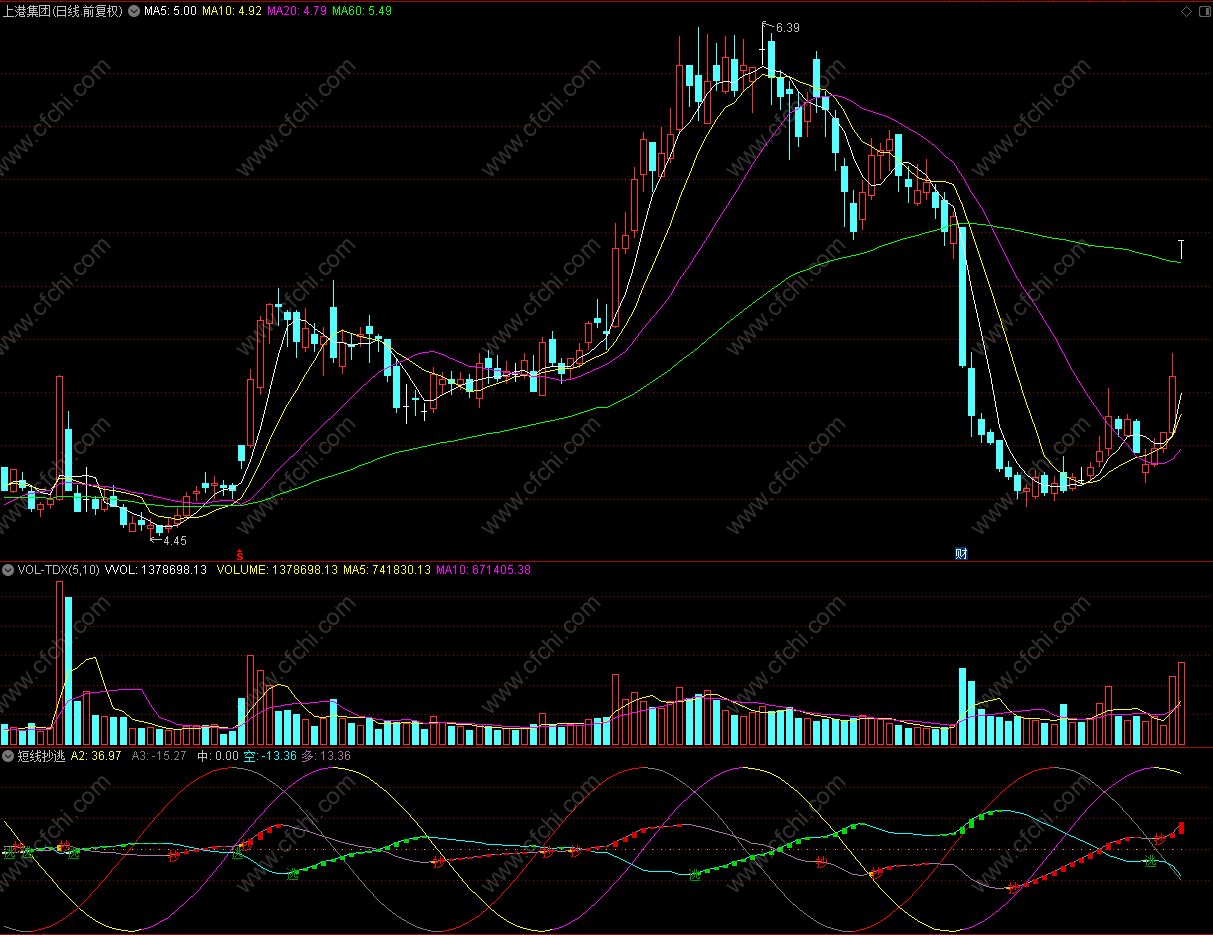Click the 空: -13.36 value
The width and height of the screenshot is (1213, 935).
point(270,756)
